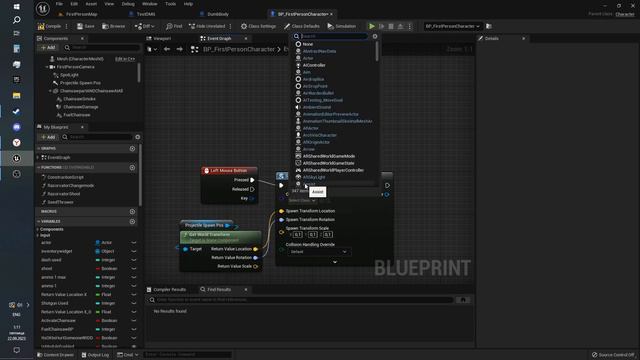Select the FirstPersonCamera component
Viewport: 640px width, 360px height.
point(76,67)
